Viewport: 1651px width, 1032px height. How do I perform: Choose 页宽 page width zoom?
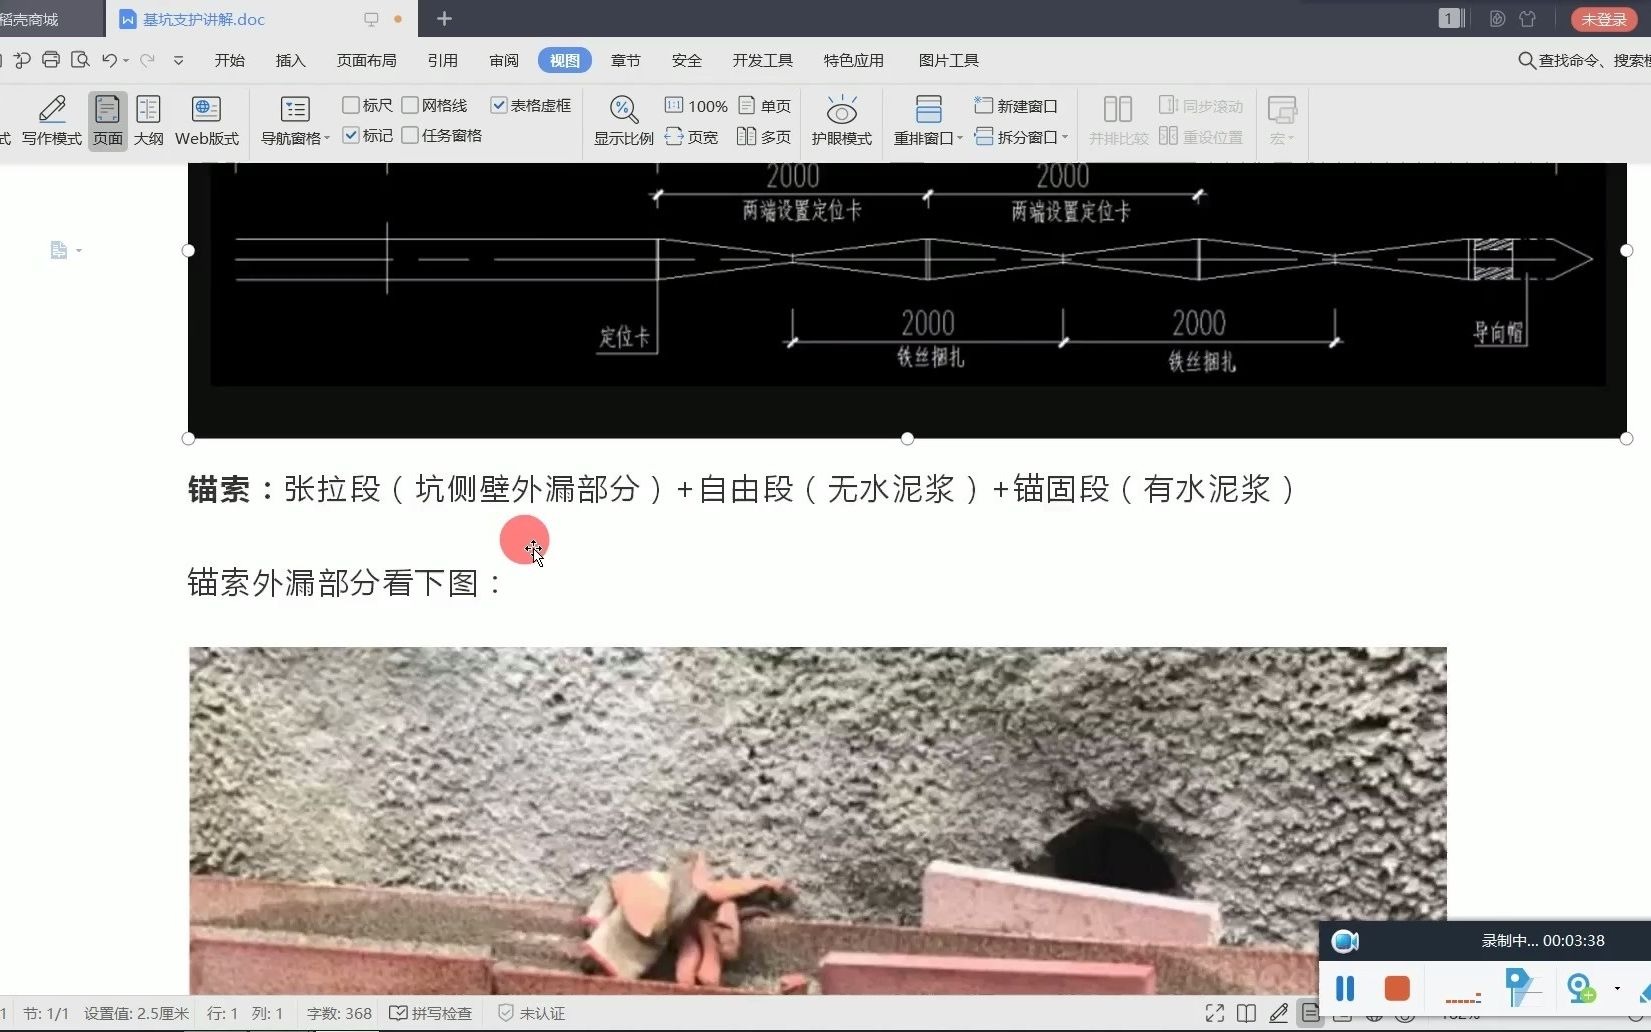click(x=692, y=137)
